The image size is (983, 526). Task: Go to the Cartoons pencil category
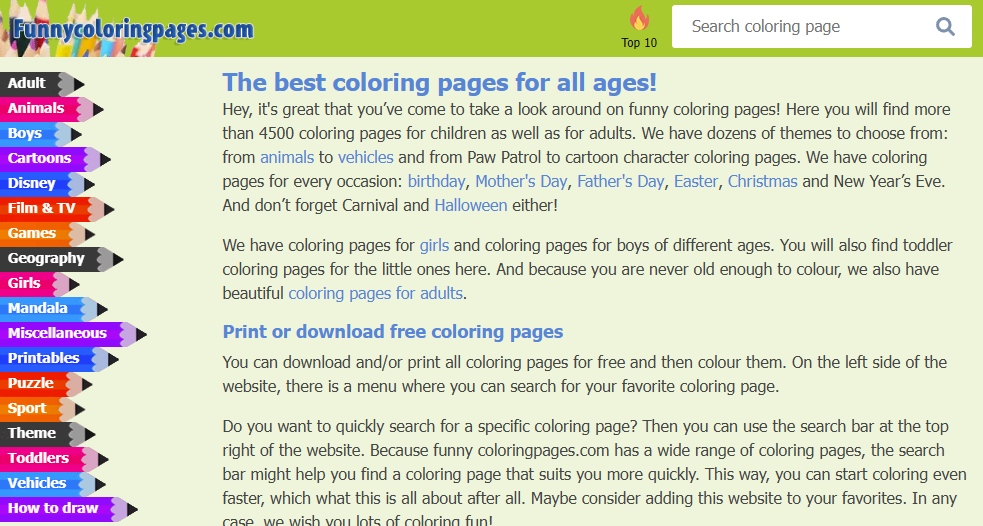(55, 159)
